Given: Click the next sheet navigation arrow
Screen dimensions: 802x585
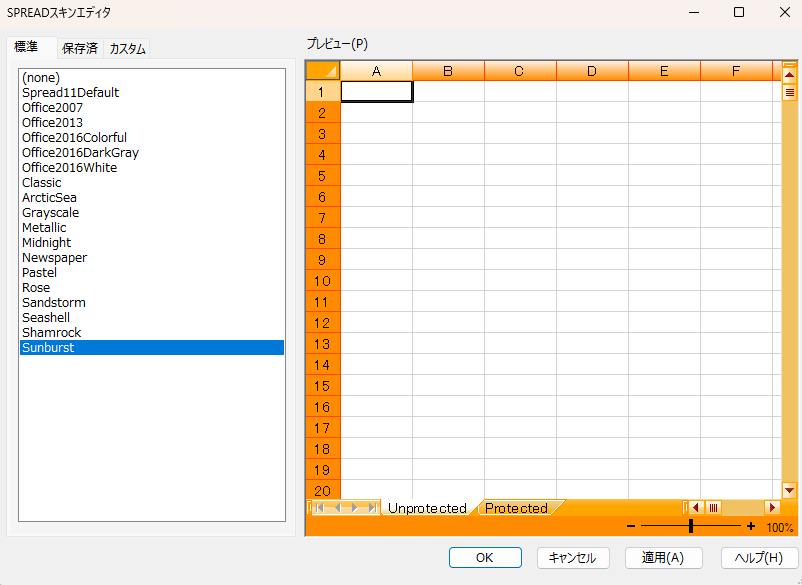Looking at the screenshot, I should click(354, 508).
